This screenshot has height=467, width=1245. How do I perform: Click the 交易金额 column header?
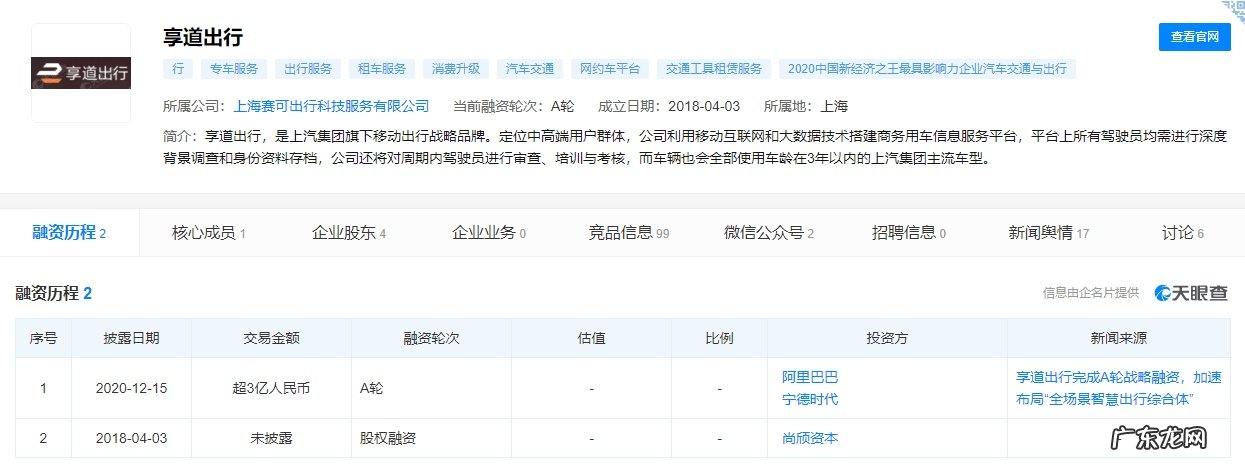click(x=271, y=338)
